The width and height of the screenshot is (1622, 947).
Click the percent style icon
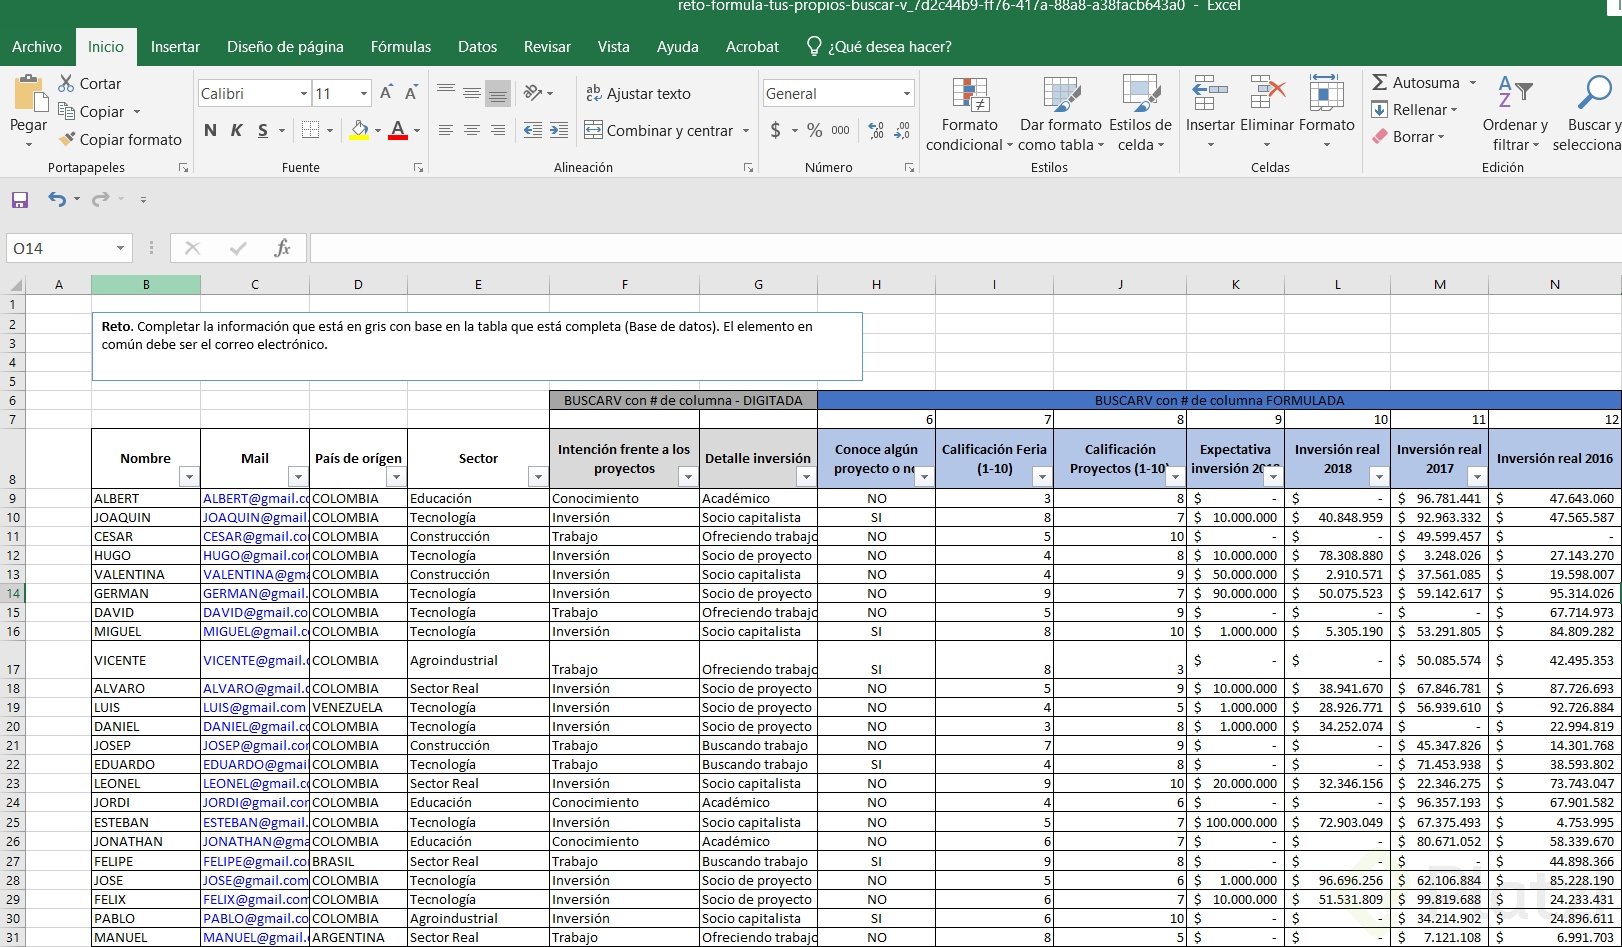point(814,131)
